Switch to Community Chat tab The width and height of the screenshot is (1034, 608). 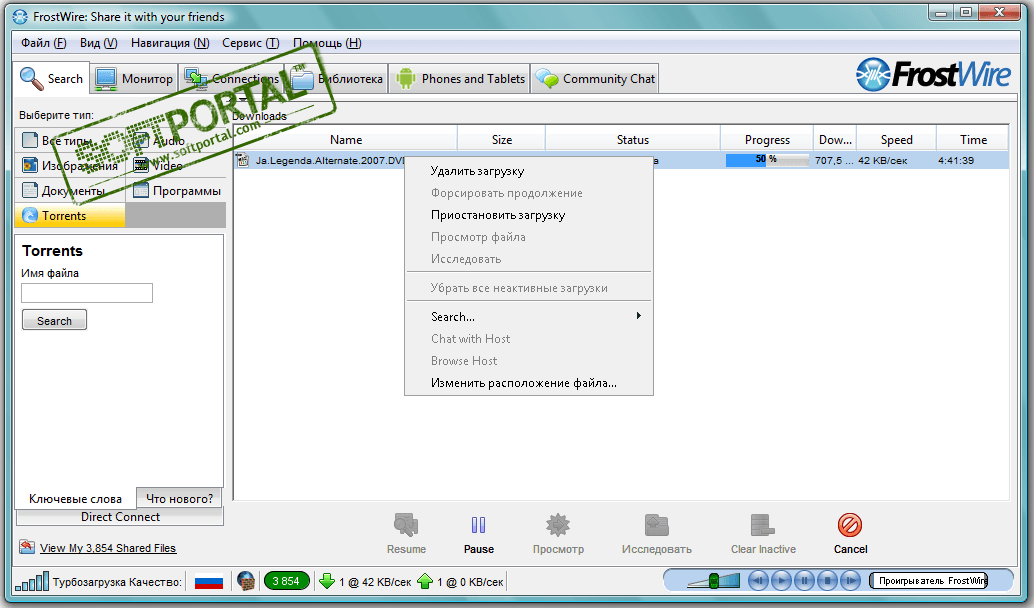pos(595,78)
